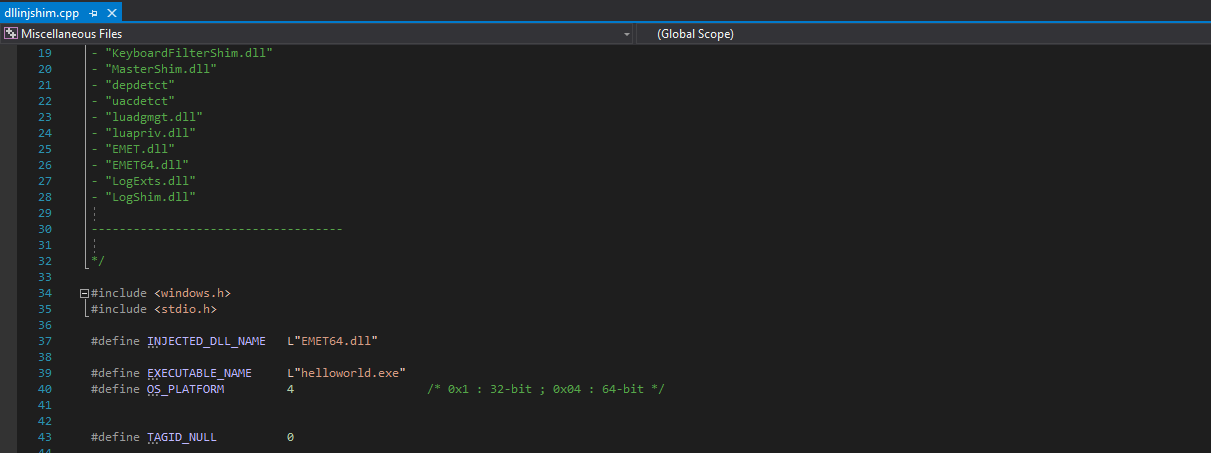Click the TAGID_NULL macro identifier
The height and width of the screenshot is (453, 1211).
coord(181,437)
